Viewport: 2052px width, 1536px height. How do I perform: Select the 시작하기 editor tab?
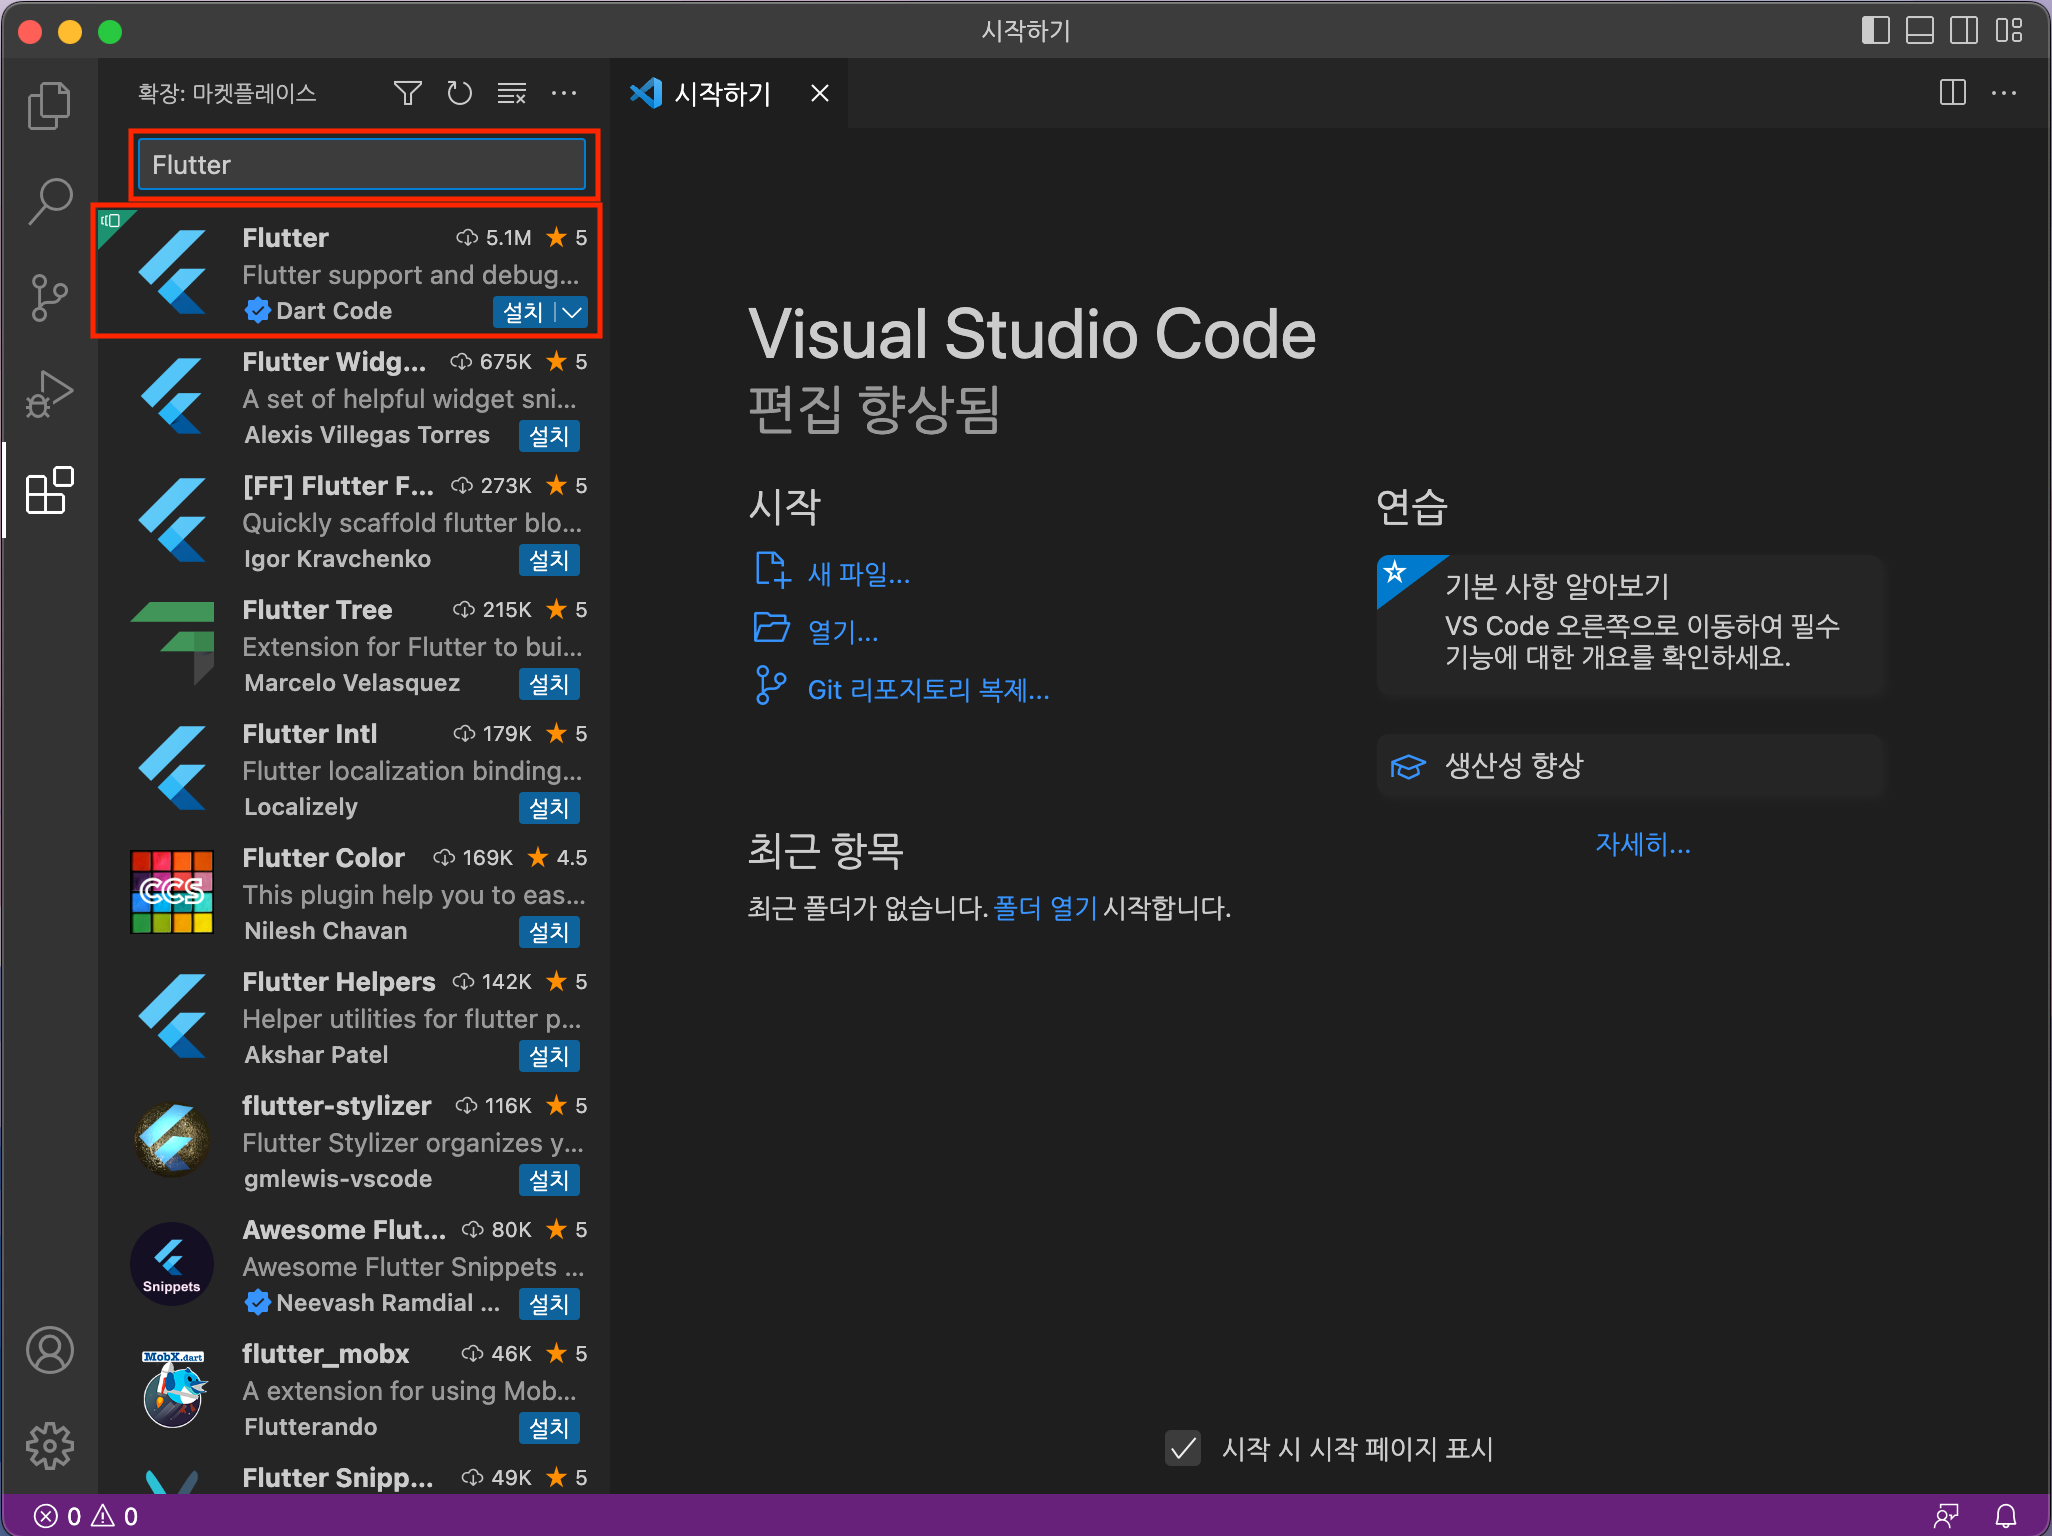pyautogui.click(x=722, y=93)
